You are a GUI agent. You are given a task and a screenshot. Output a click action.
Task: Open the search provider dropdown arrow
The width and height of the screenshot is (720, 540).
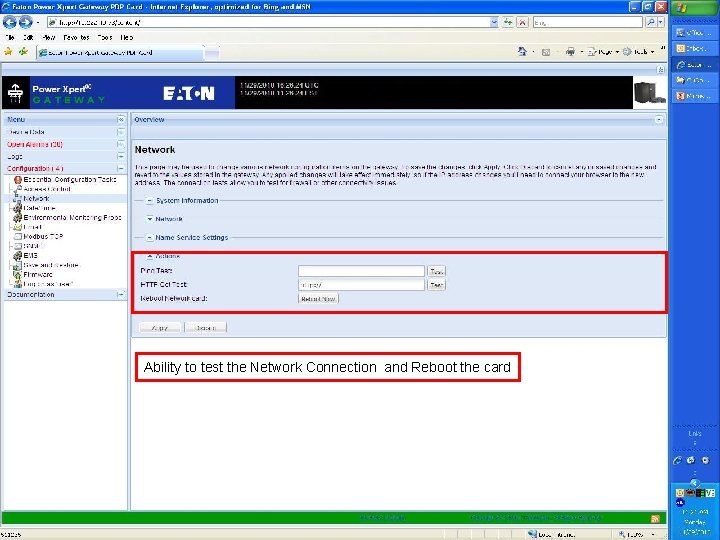pyautogui.click(x=661, y=22)
